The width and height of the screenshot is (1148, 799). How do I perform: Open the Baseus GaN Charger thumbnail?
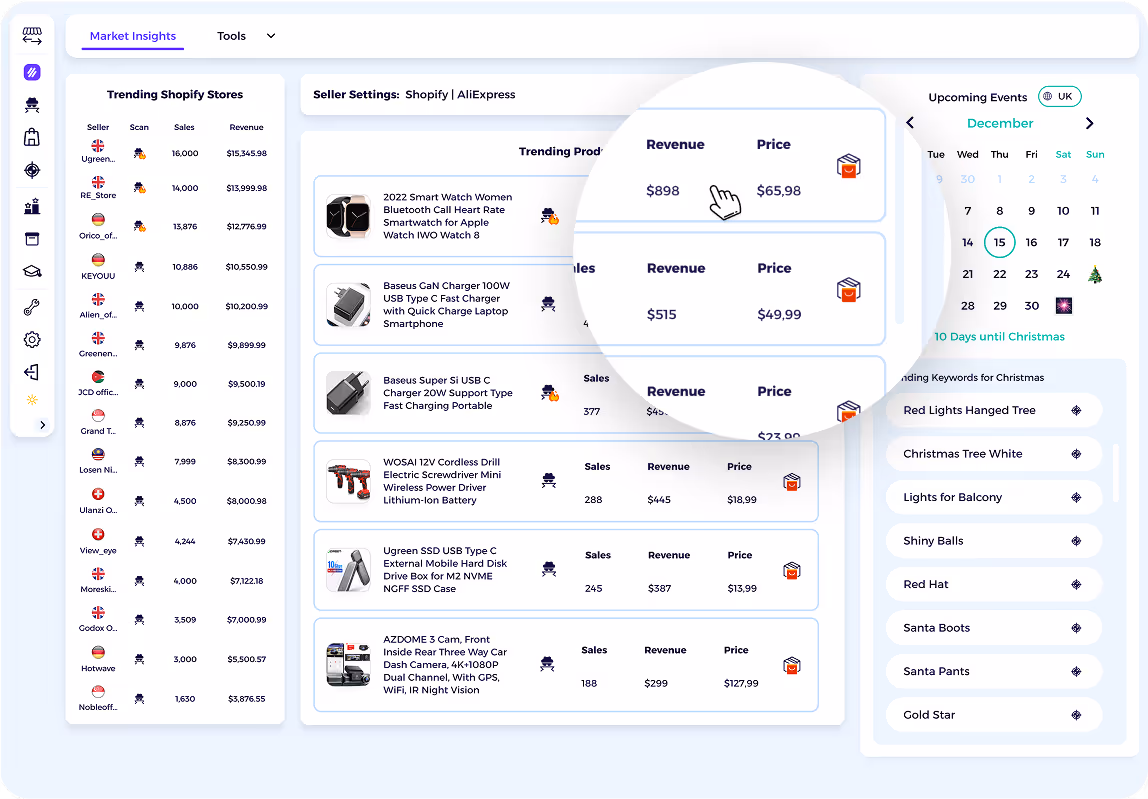point(348,305)
